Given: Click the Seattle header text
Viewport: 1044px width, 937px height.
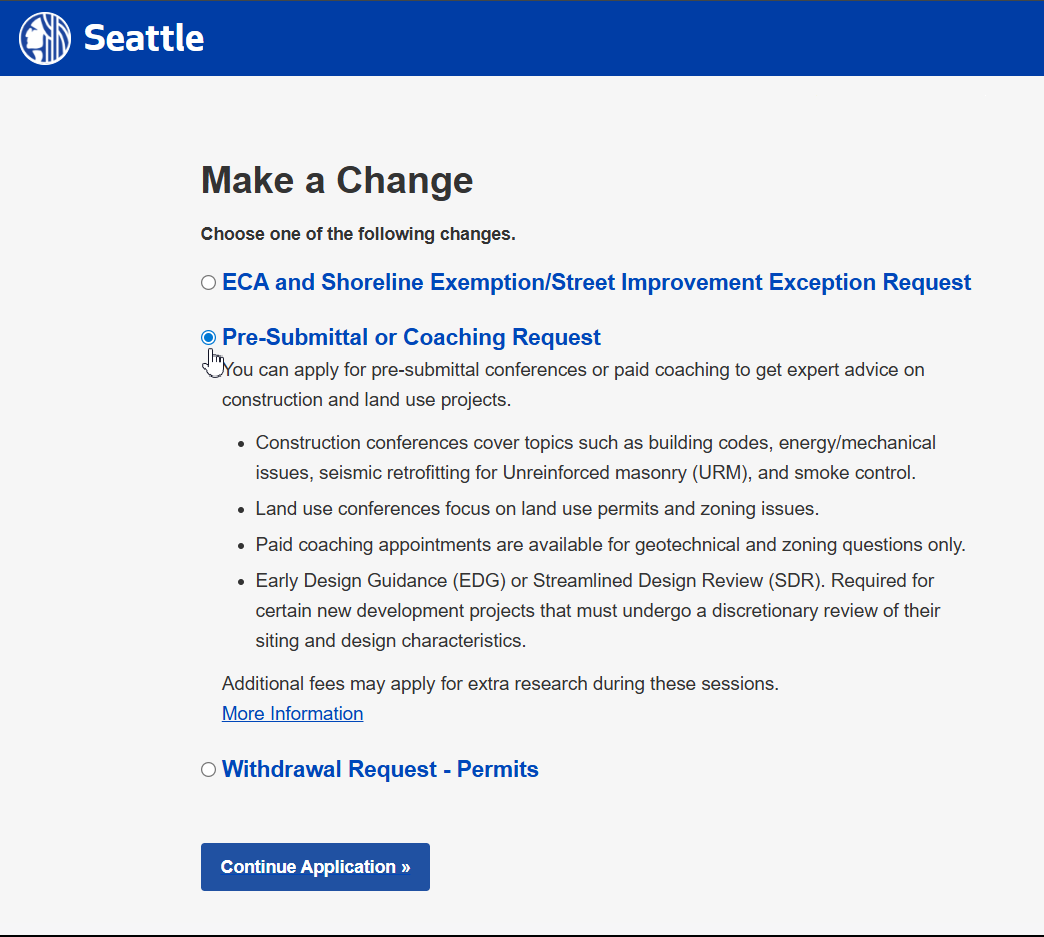Looking at the screenshot, I should (x=144, y=38).
